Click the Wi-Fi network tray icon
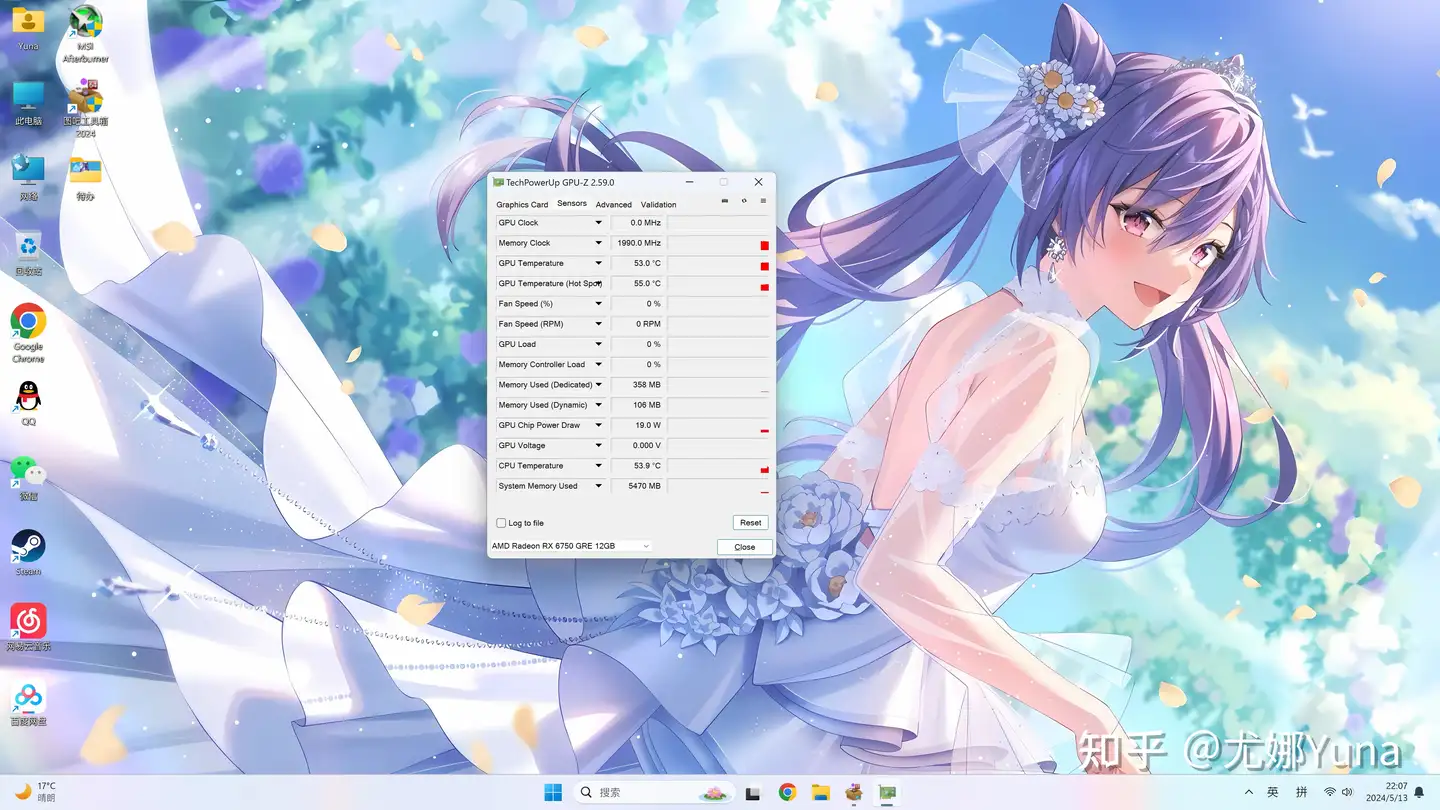This screenshot has height=810, width=1440. click(1330, 792)
